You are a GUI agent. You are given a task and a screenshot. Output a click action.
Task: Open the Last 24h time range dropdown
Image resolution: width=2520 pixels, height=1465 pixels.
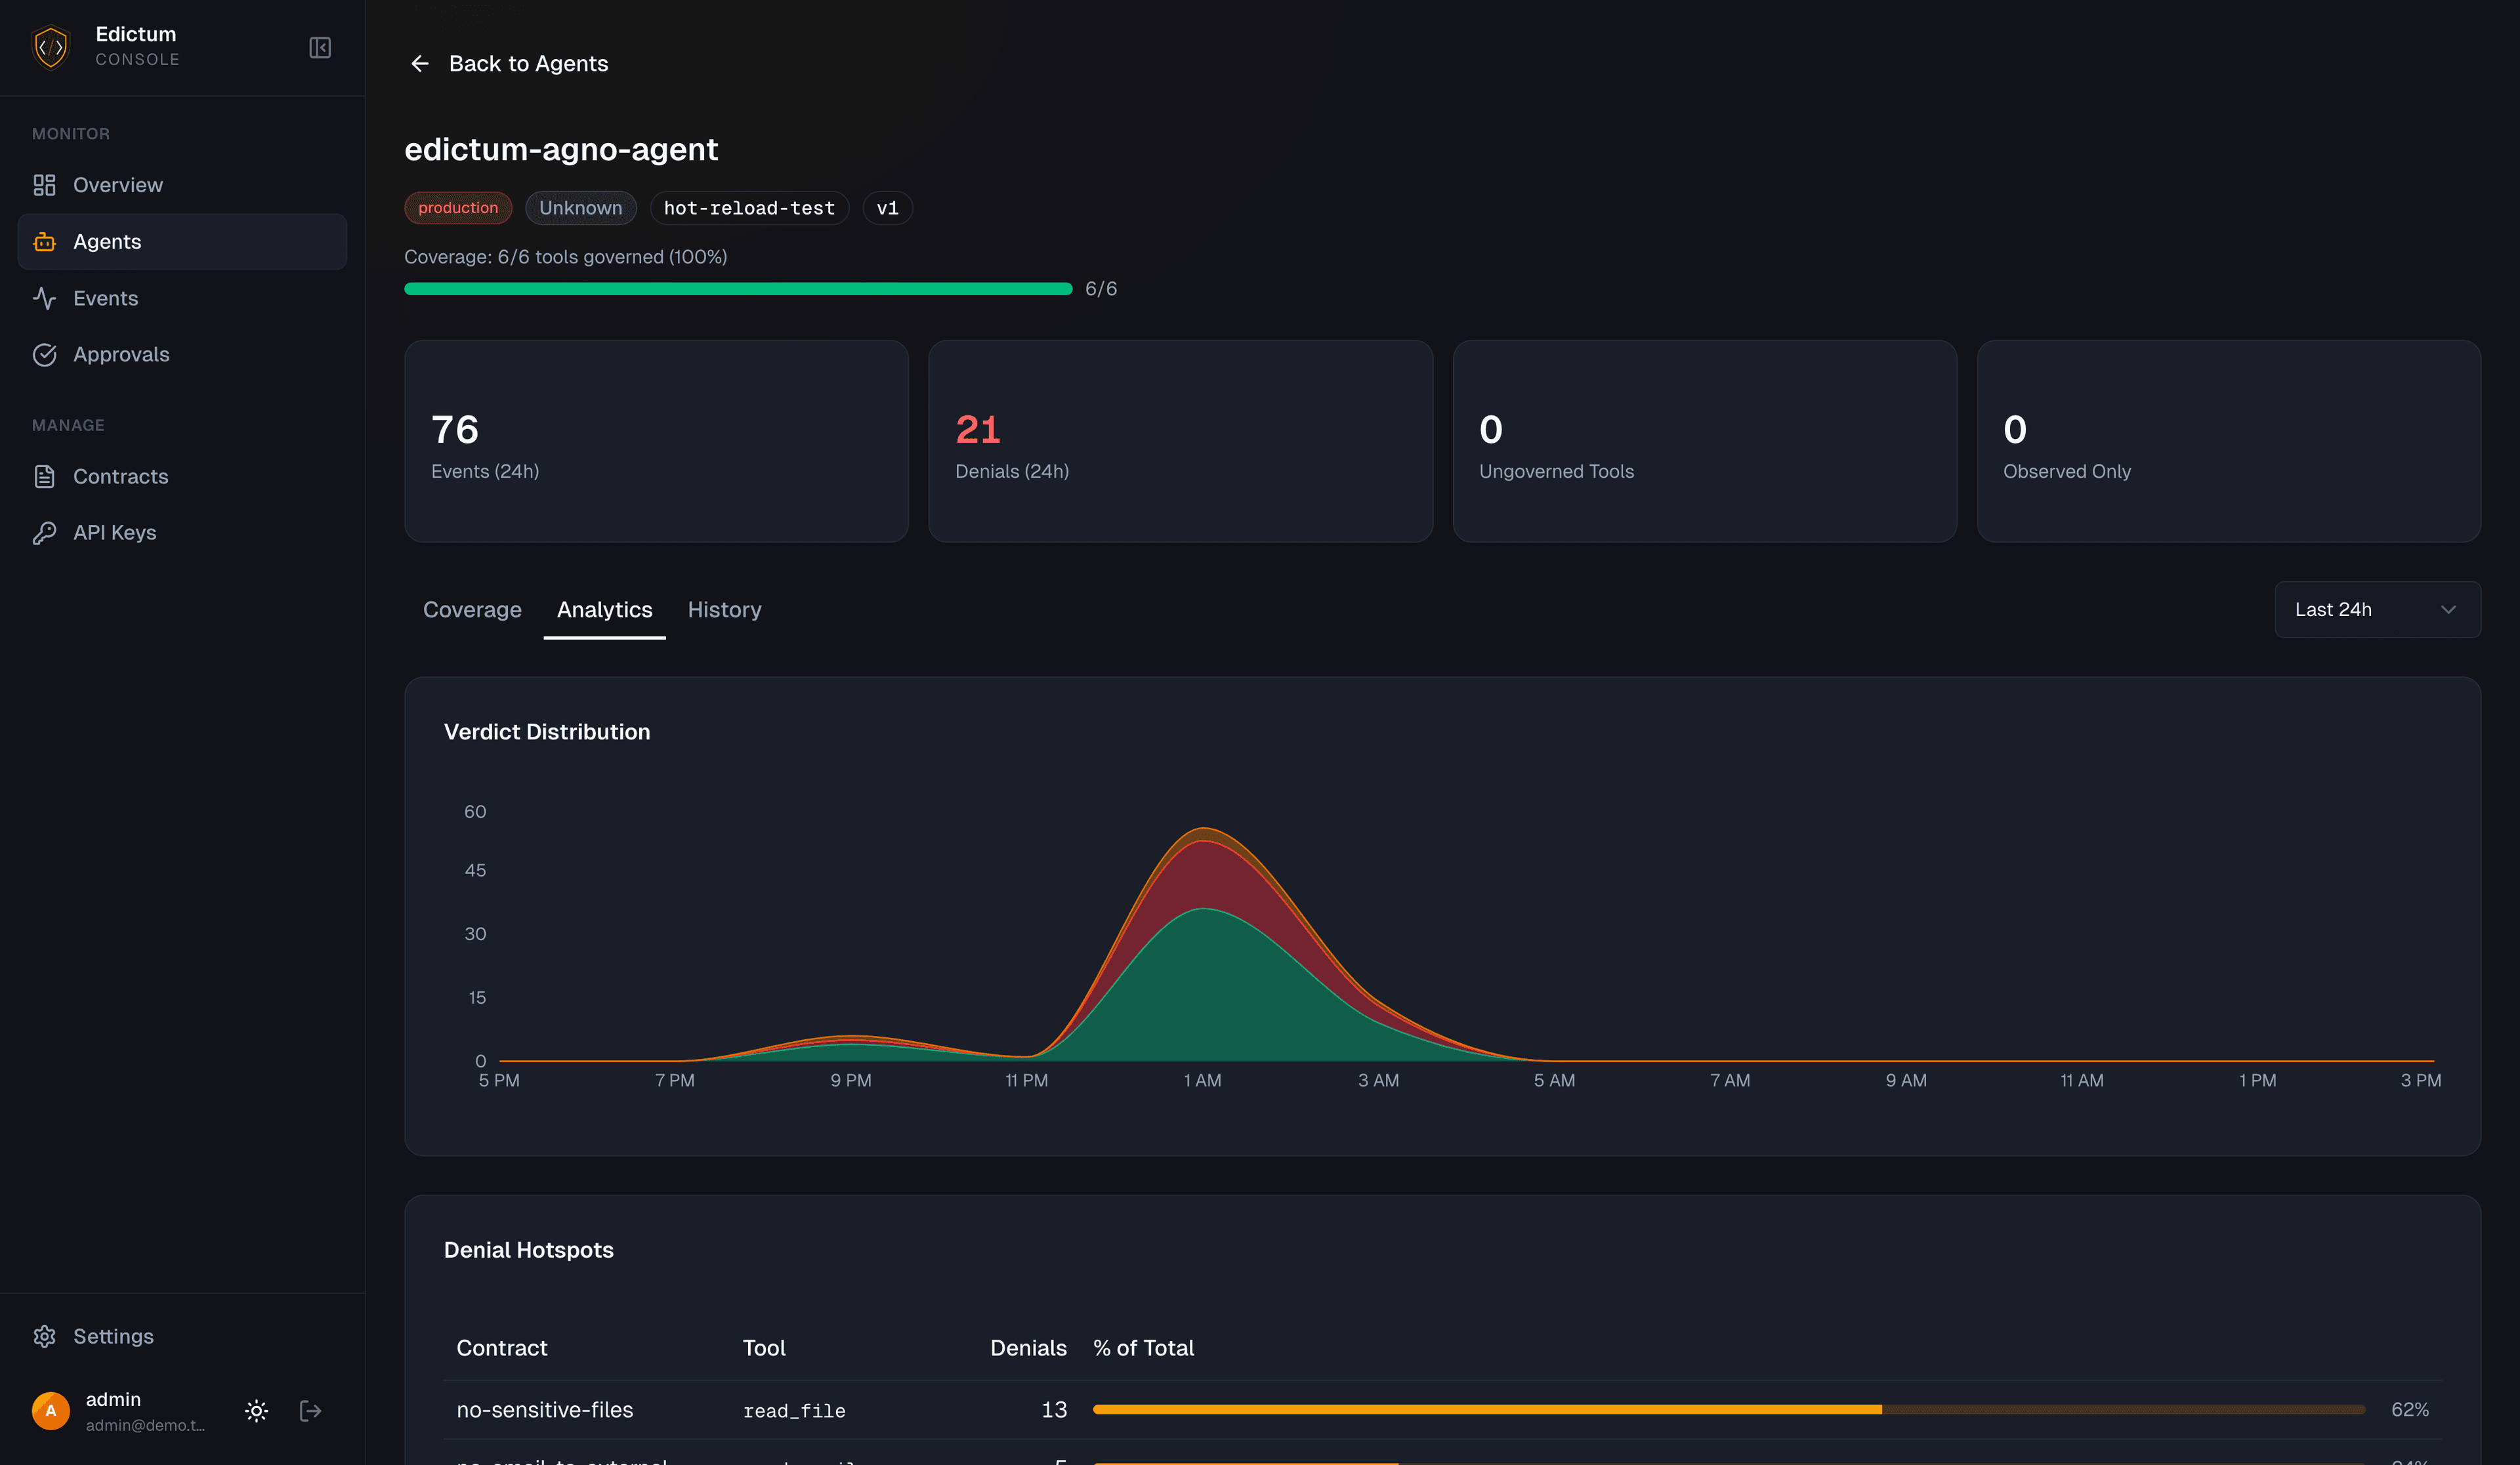[x=2377, y=609]
